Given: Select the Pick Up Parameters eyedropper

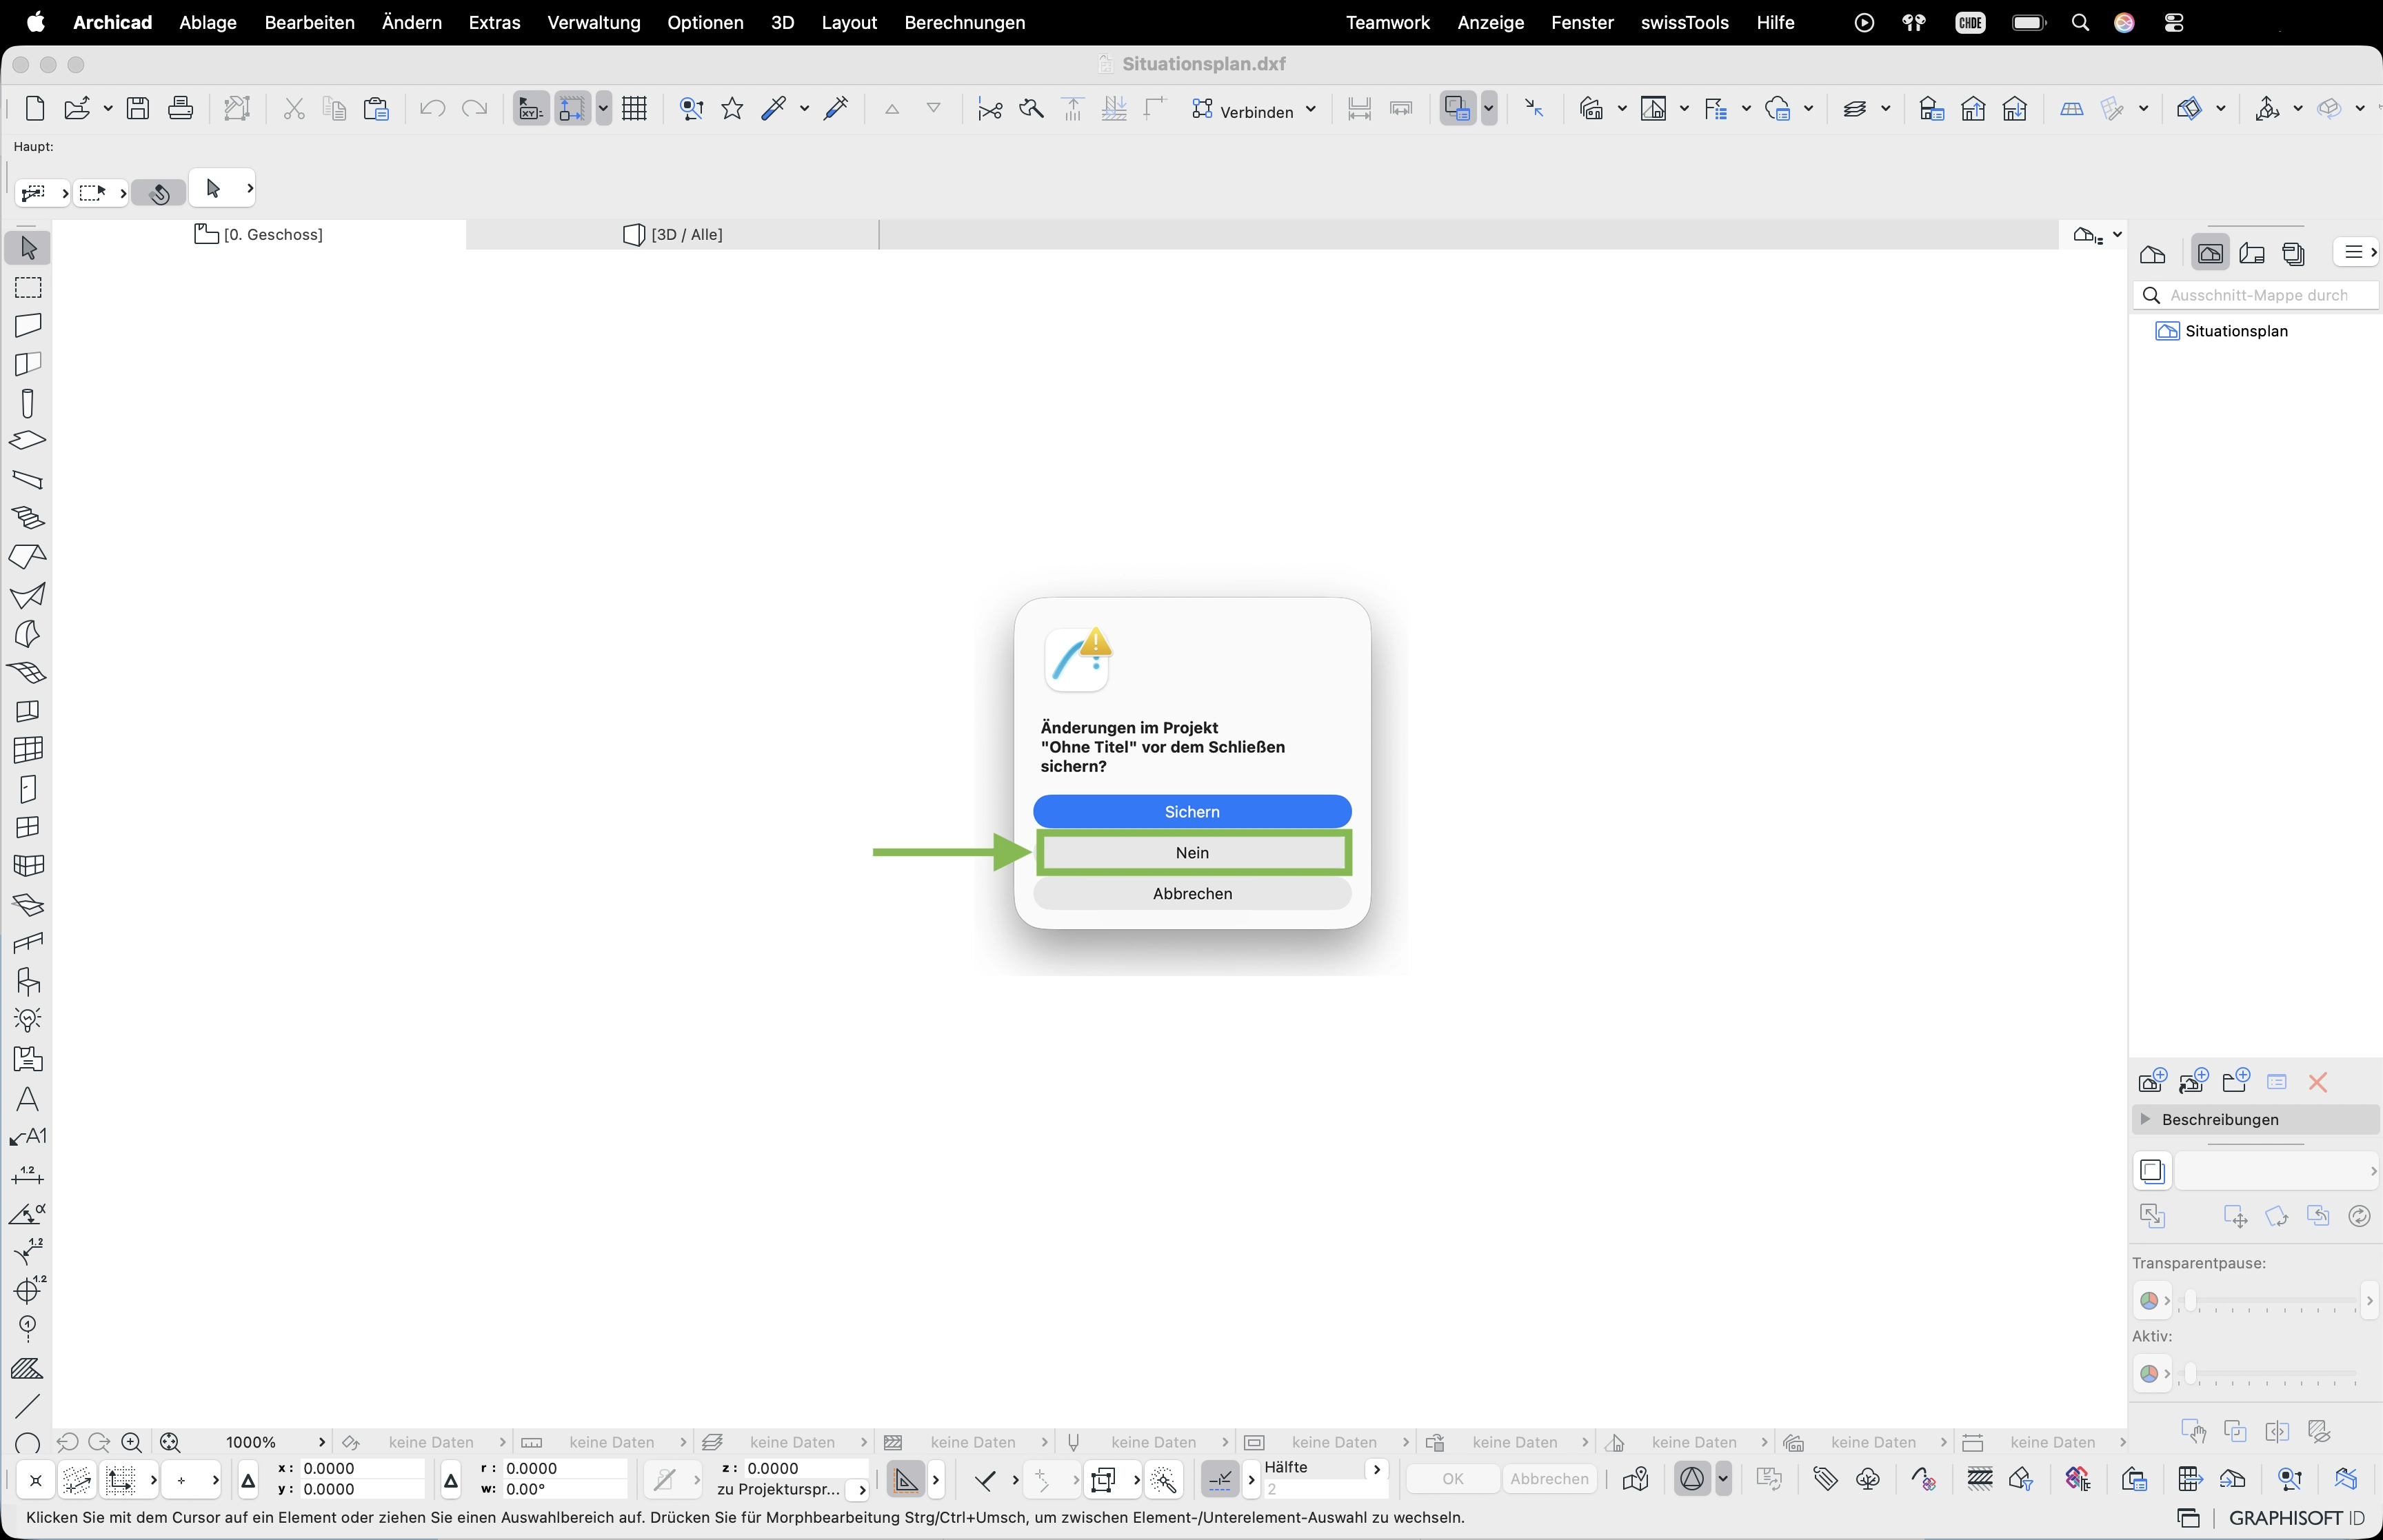Looking at the screenshot, I should pyautogui.click(x=774, y=108).
